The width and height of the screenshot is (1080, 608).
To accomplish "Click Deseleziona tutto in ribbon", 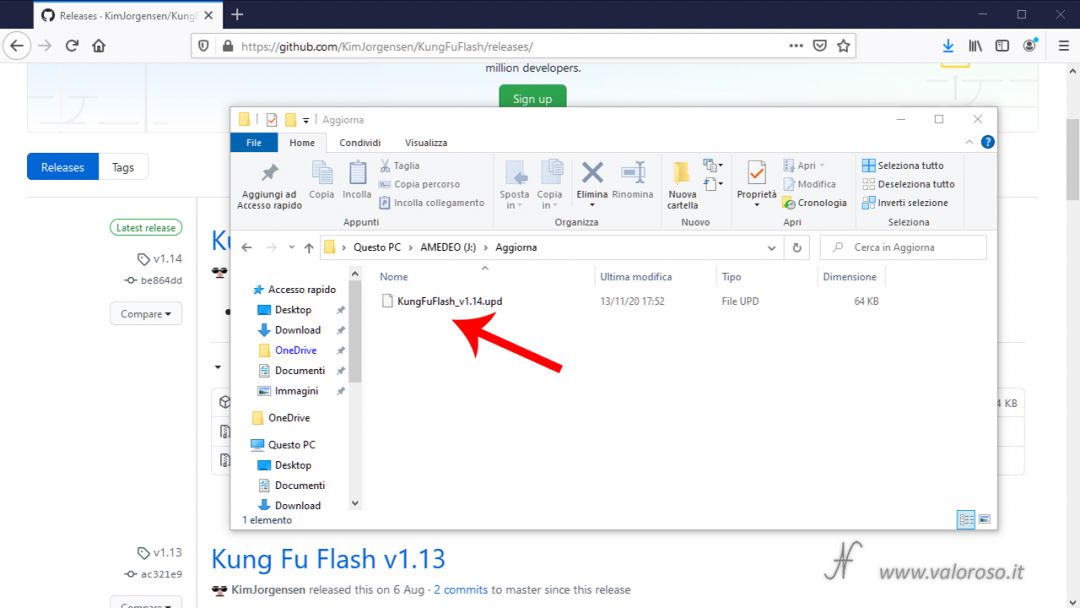I will pos(908,184).
